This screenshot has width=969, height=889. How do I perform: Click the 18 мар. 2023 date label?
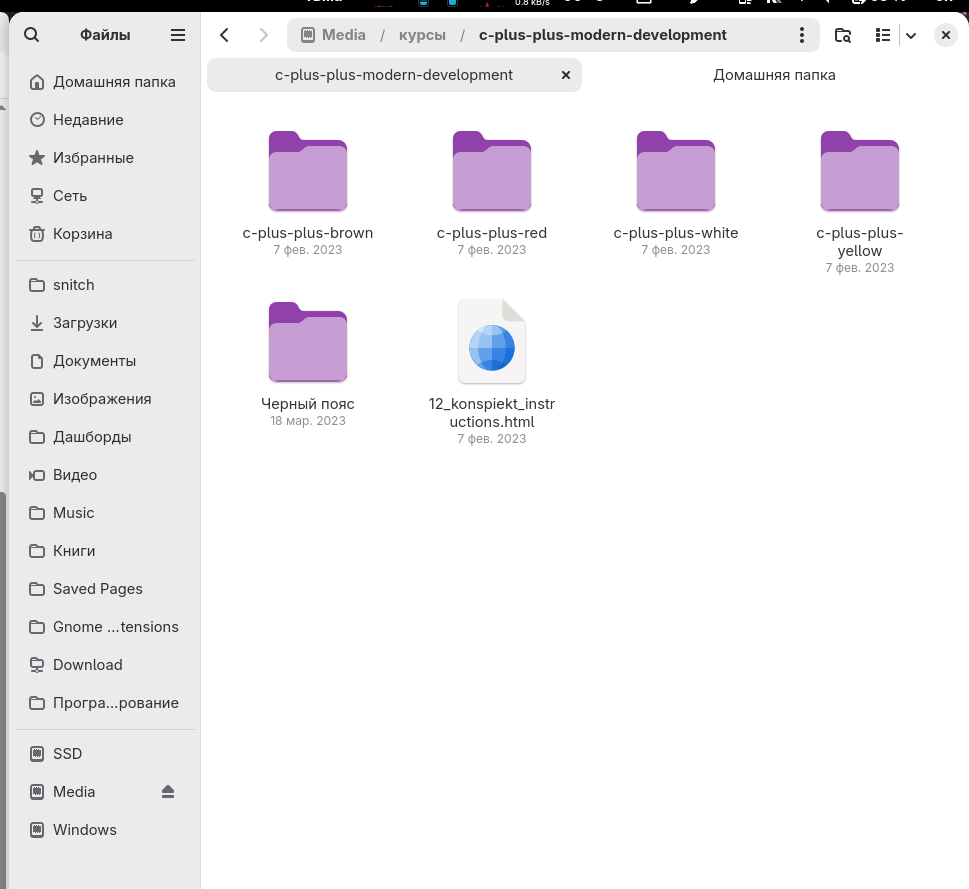point(308,421)
